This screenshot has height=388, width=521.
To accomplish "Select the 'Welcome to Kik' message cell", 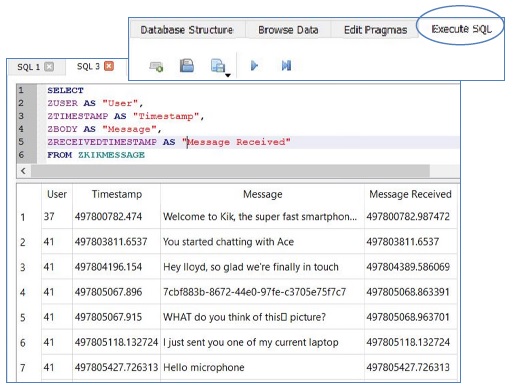I will coord(262,217).
